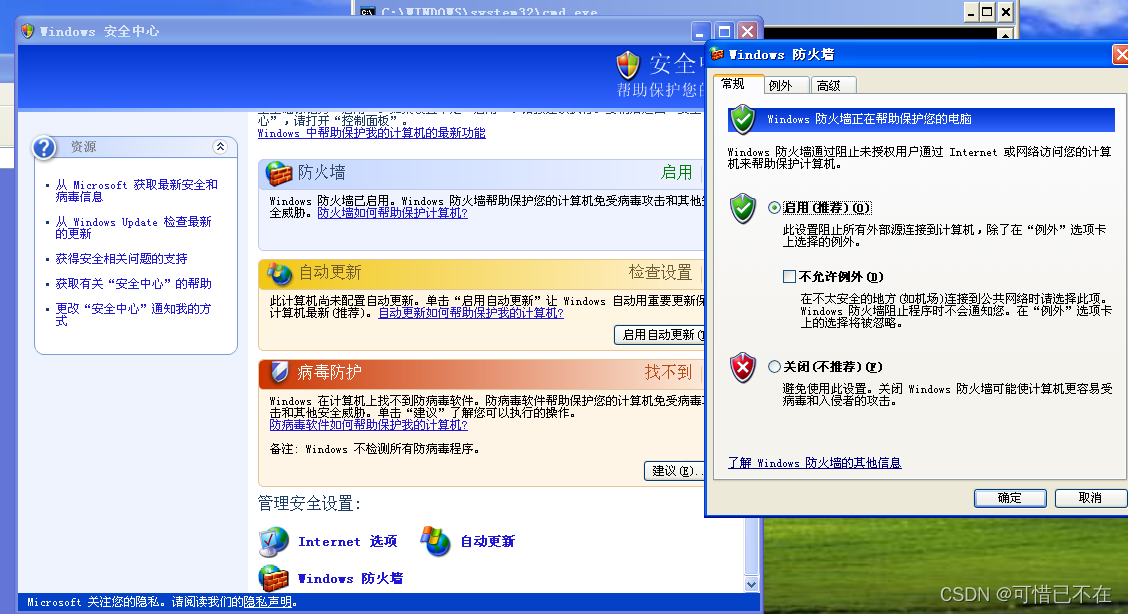Click the 自动更新 icon under 管理安全设置
This screenshot has height=614, width=1128.
click(434, 541)
